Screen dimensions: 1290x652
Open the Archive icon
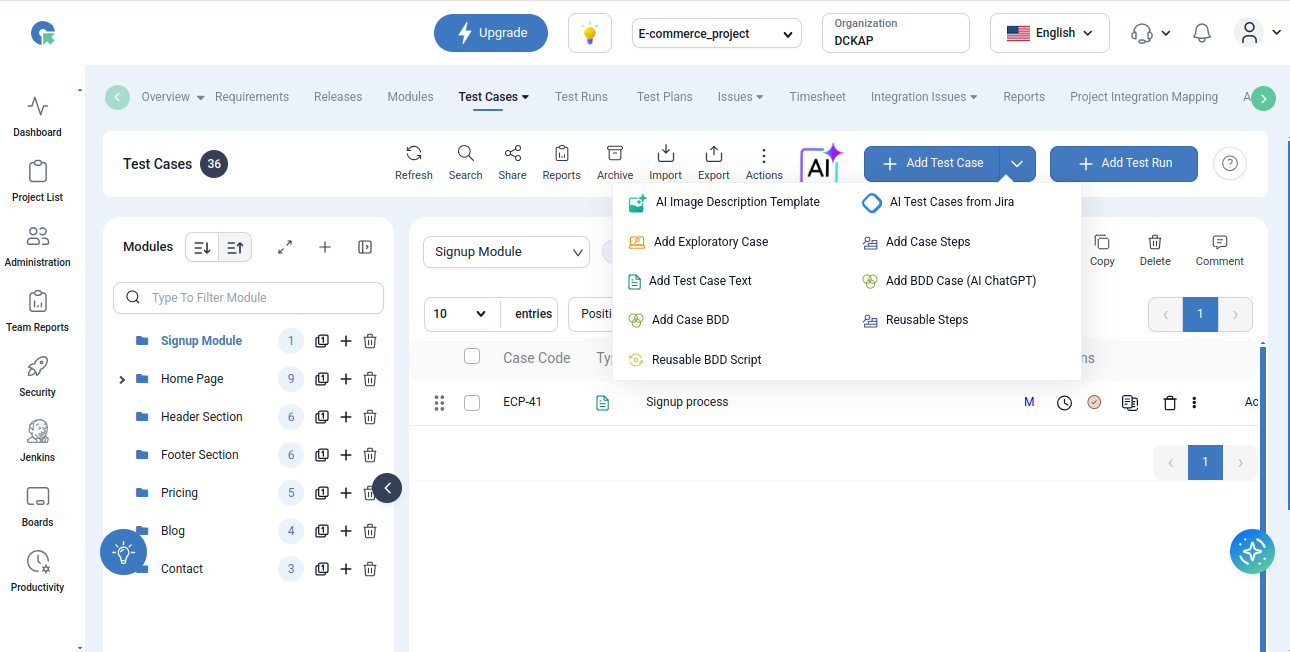point(615,163)
